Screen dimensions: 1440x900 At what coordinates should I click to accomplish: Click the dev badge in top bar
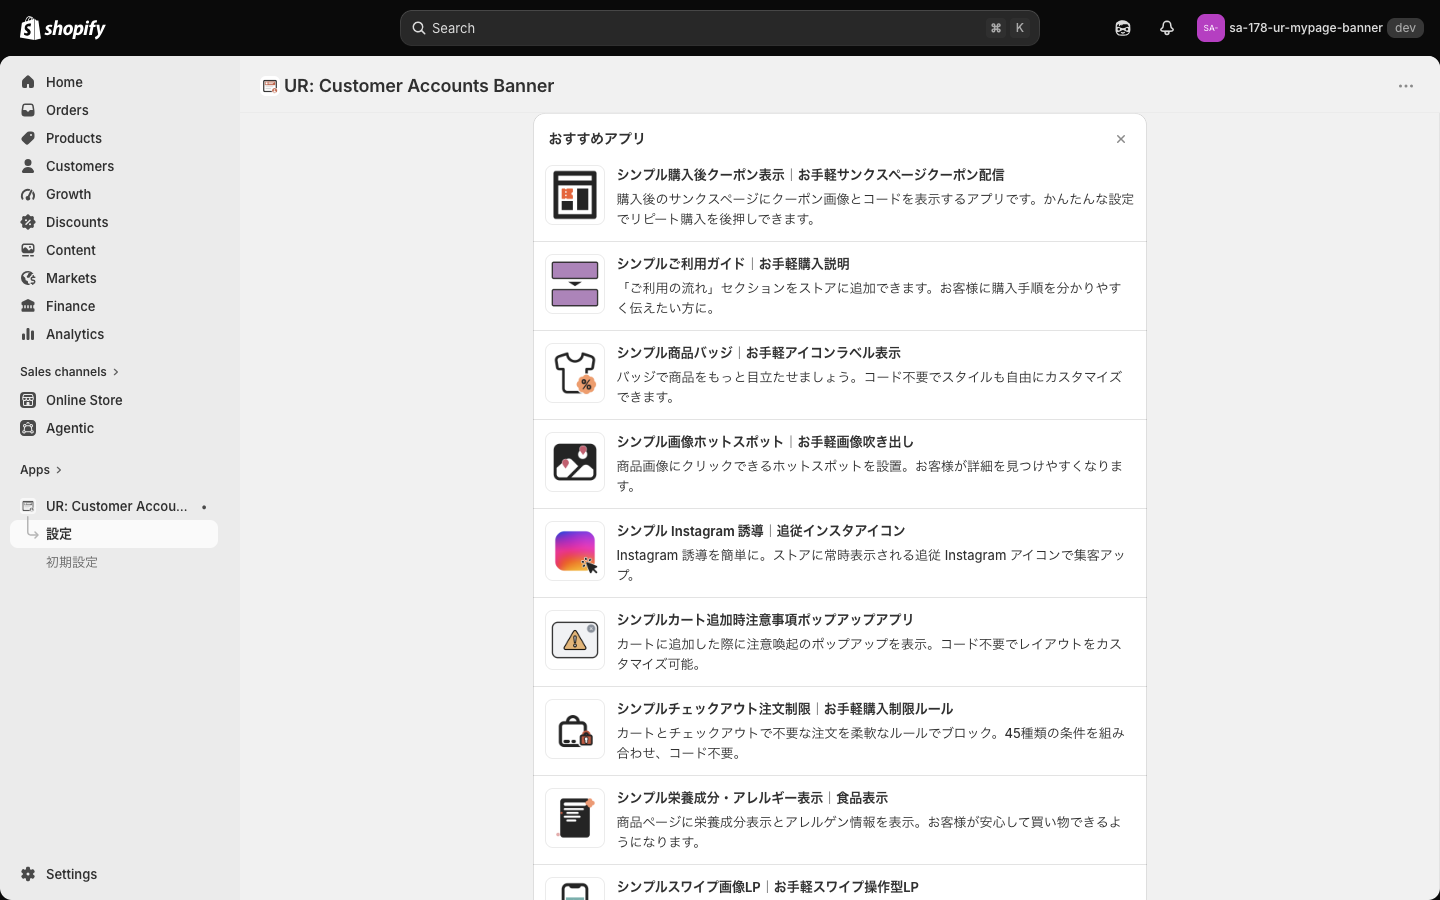pos(1405,28)
